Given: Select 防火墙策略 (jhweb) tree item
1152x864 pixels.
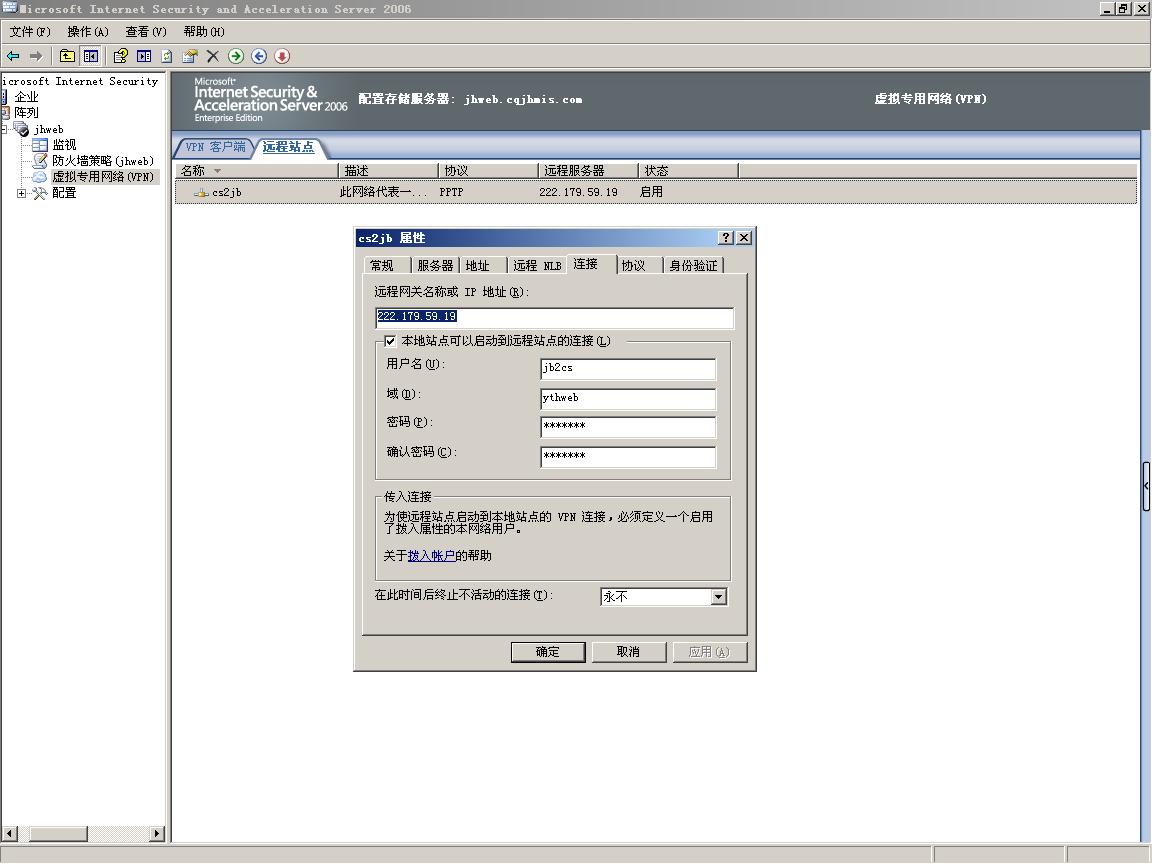Looking at the screenshot, I should click(x=103, y=161).
